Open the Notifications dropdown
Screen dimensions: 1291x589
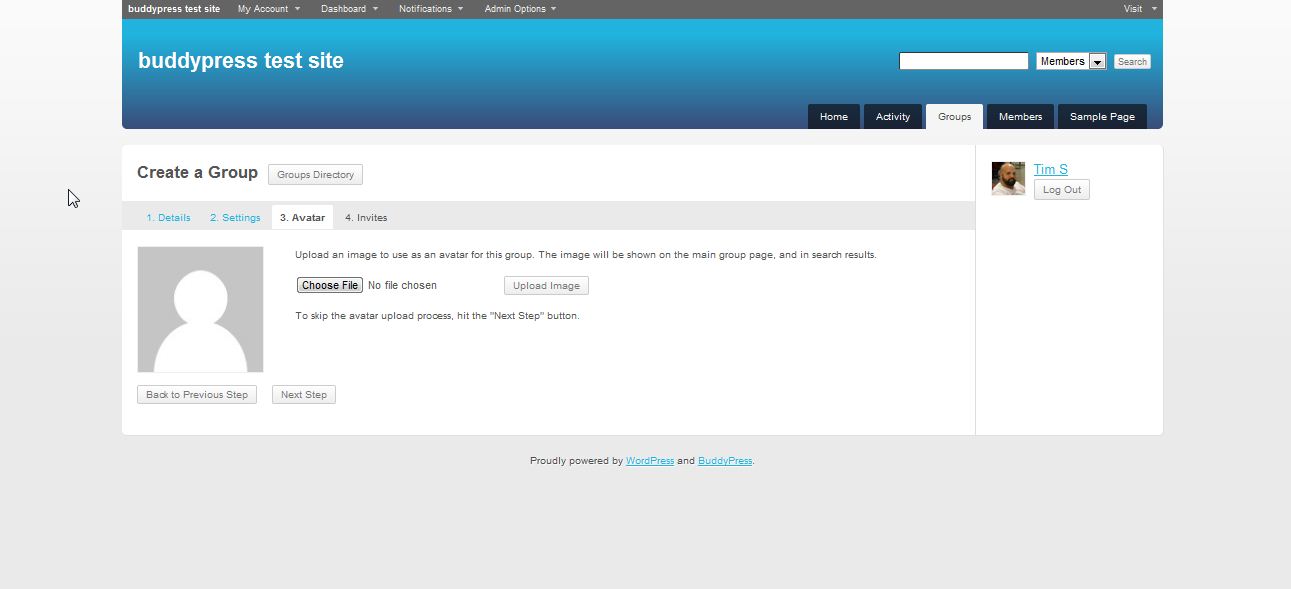click(431, 9)
